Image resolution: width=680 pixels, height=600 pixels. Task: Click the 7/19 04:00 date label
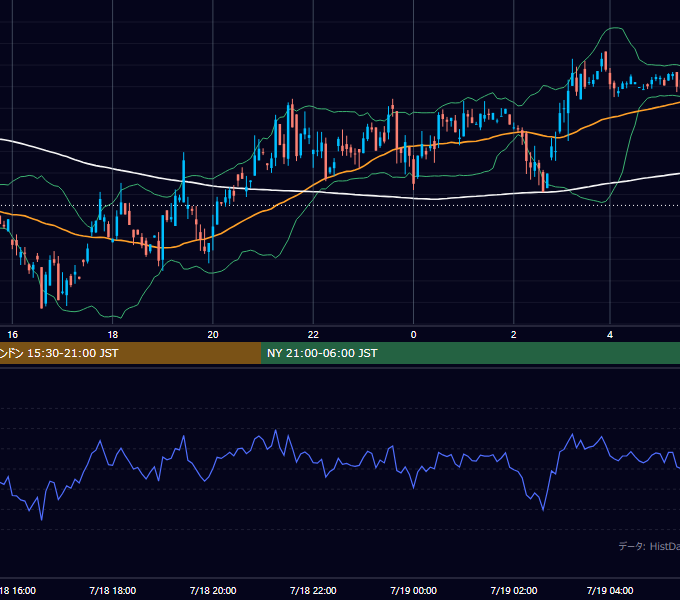point(610,590)
